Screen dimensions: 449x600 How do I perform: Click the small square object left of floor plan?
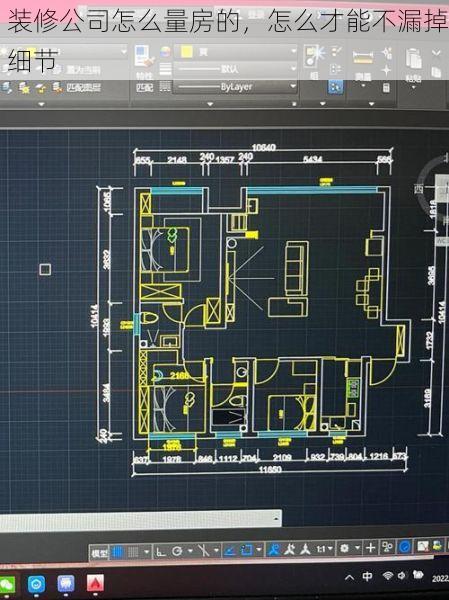[x=45, y=269]
